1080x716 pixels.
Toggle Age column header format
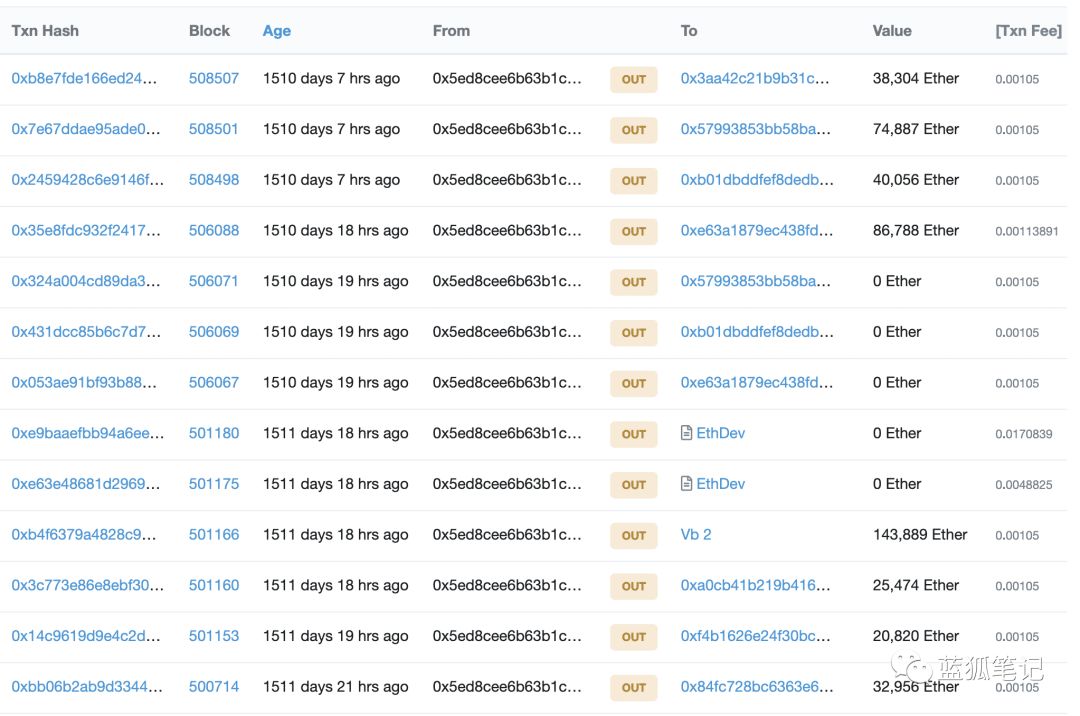pyautogui.click(x=276, y=31)
